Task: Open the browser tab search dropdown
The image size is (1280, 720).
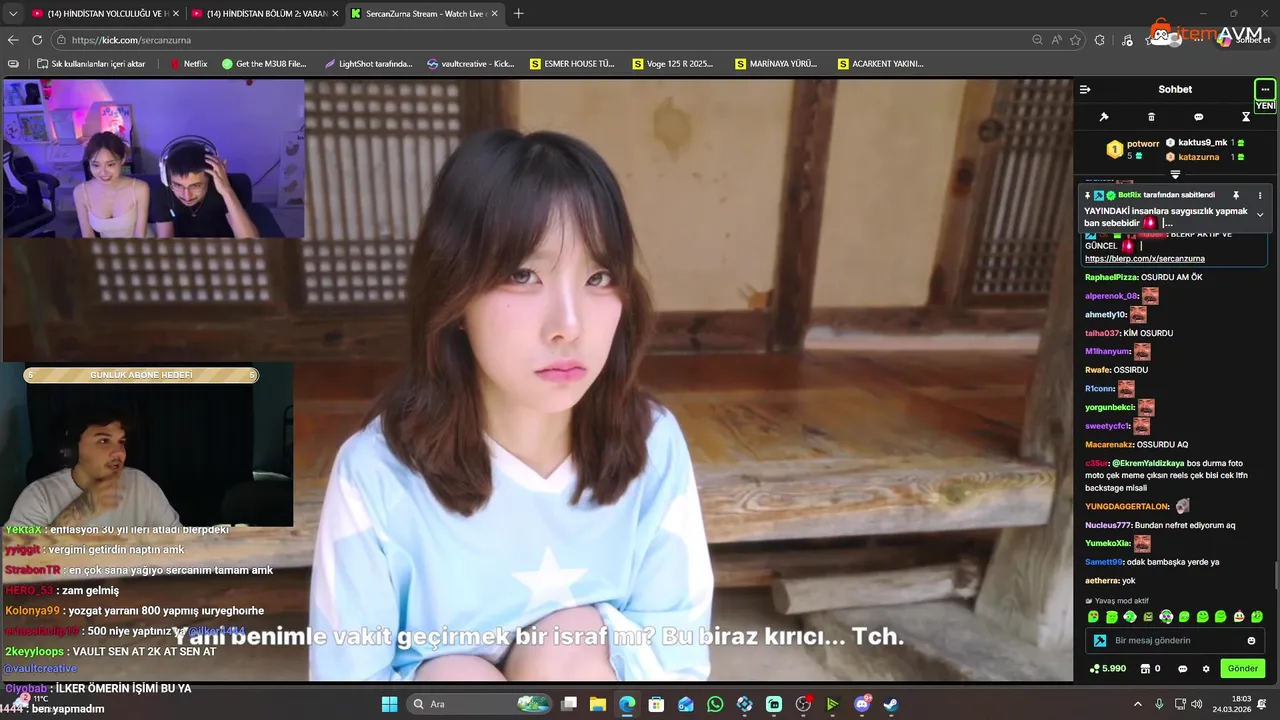Action: [12, 13]
